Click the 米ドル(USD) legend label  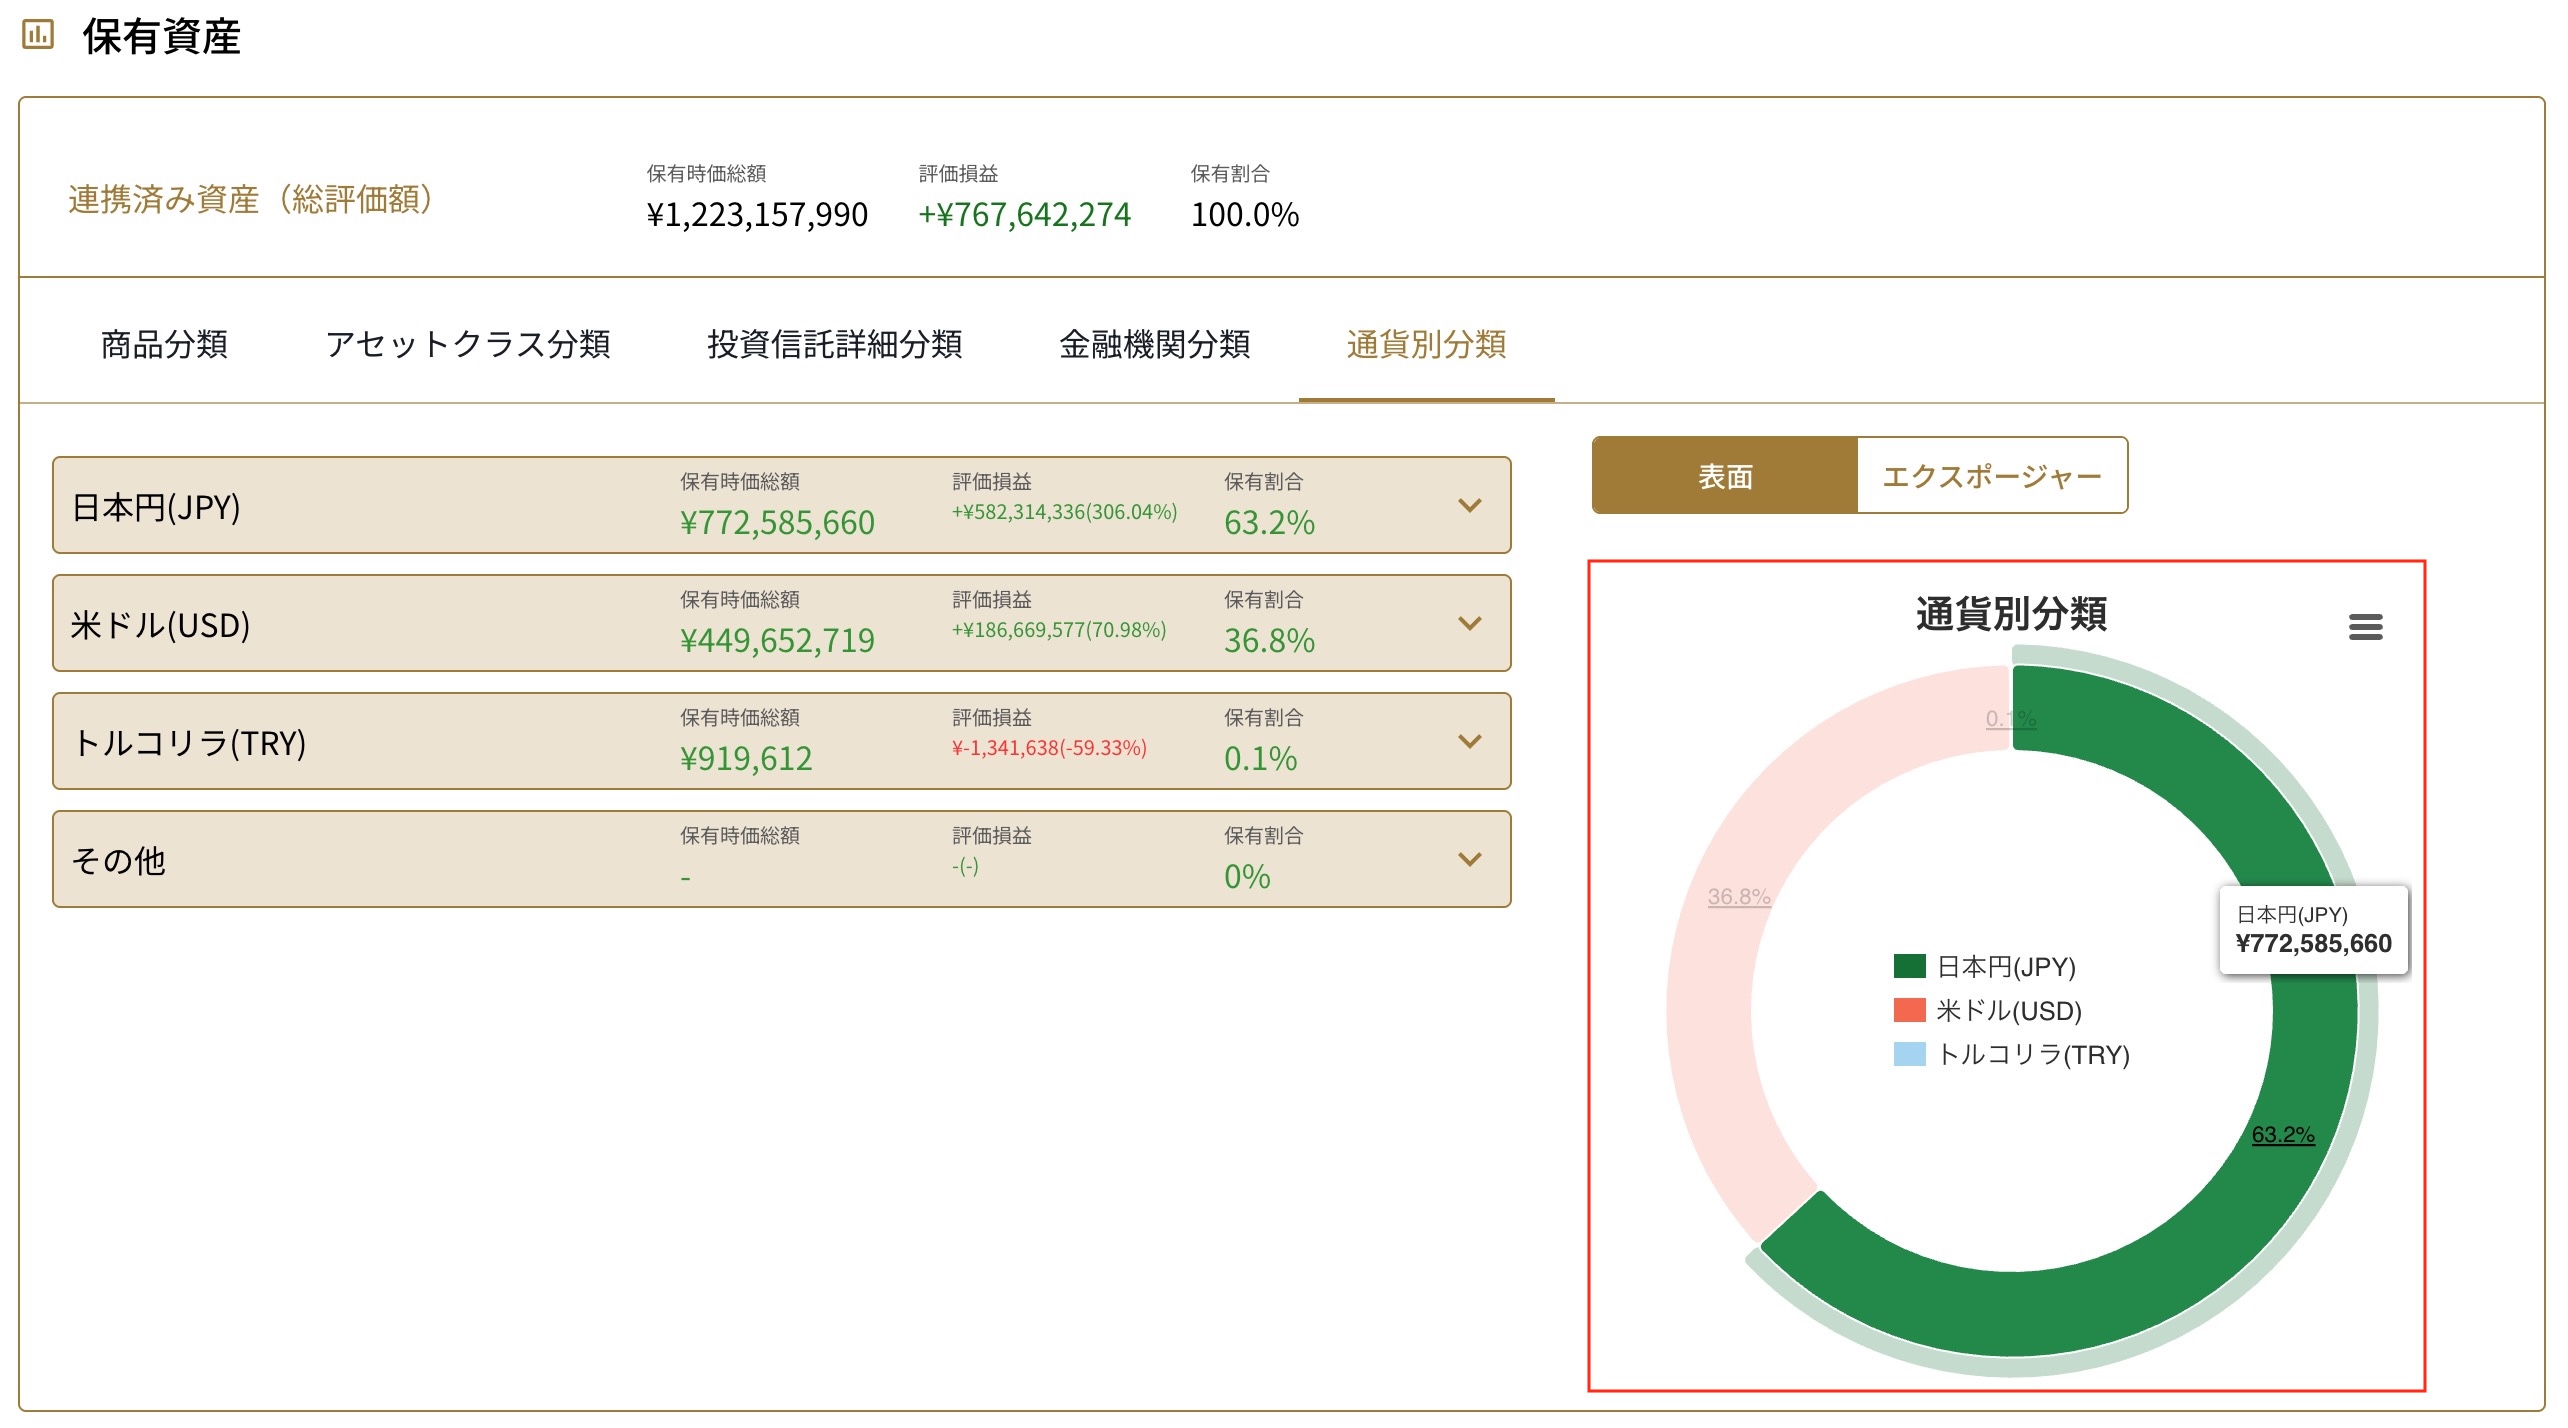click(2009, 1011)
